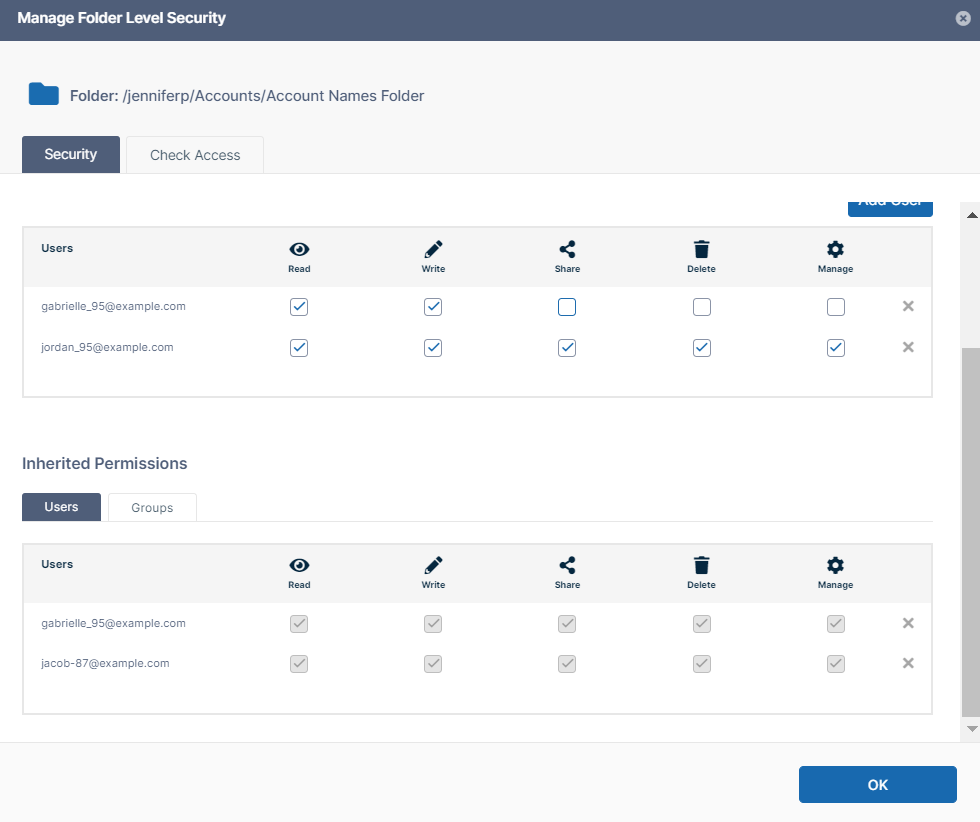
Task: Switch to the Check Access tab
Action: coord(195,155)
